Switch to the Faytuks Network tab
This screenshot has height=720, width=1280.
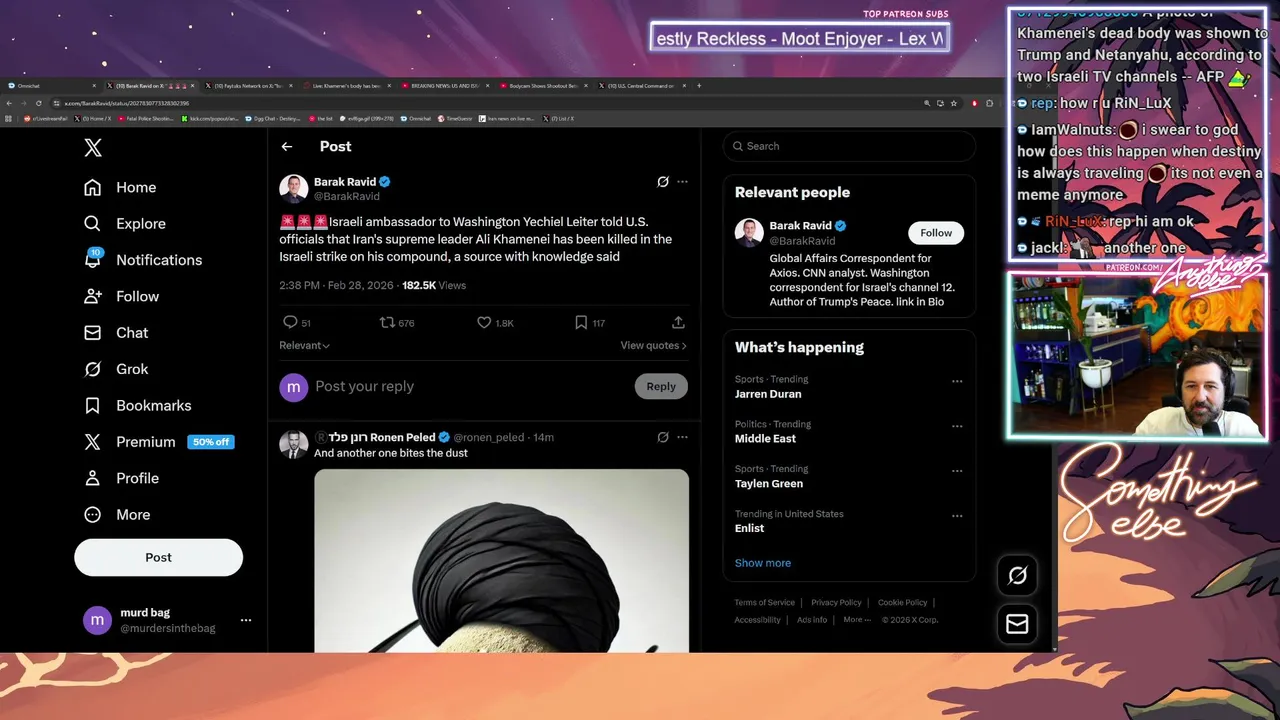(250, 86)
